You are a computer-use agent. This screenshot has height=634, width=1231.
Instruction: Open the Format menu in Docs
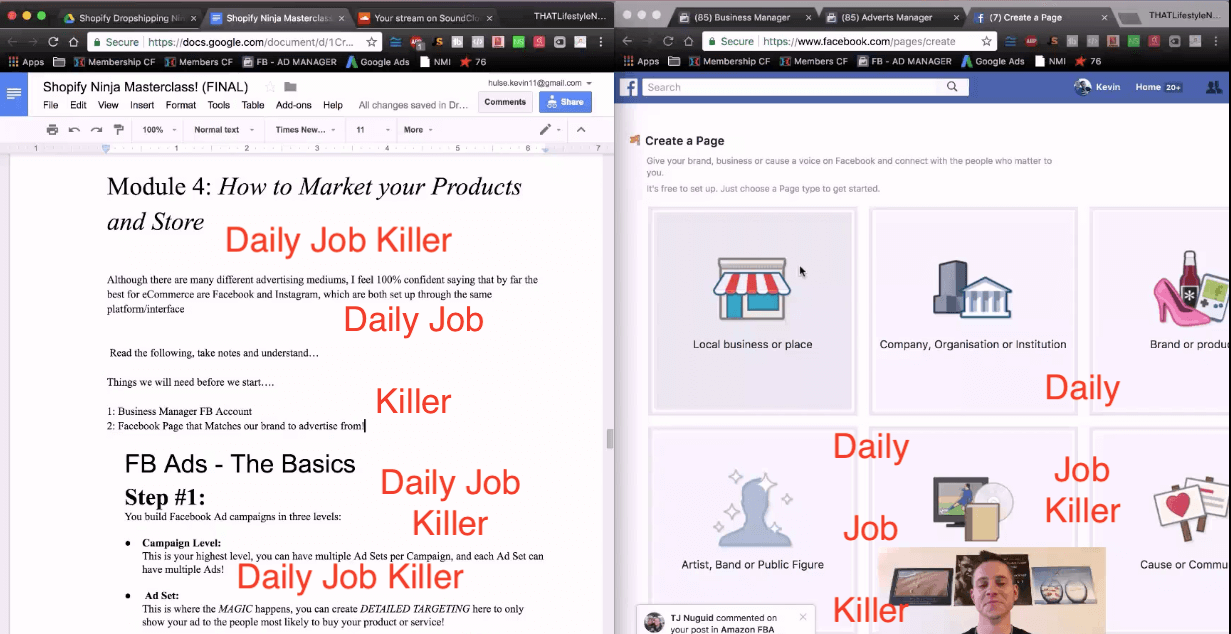pyautogui.click(x=181, y=105)
